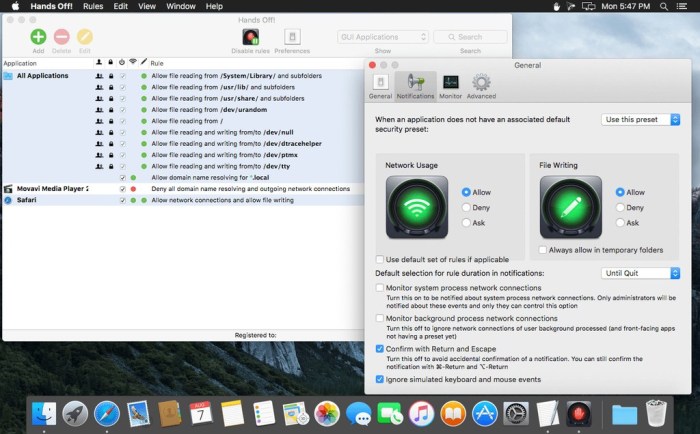Click the green Add rule button
700x434 pixels.
(x=38, y=37)
